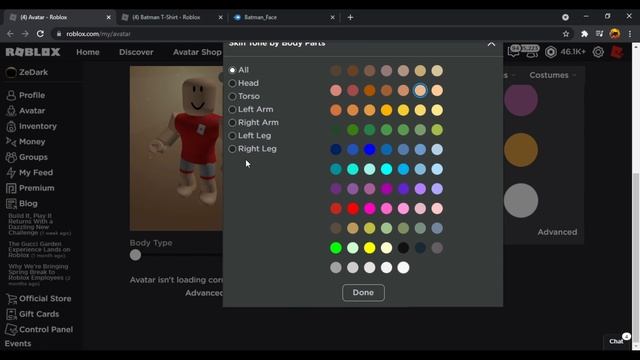
Task: Open the Chrome media control icon
Action: [599, 34]
